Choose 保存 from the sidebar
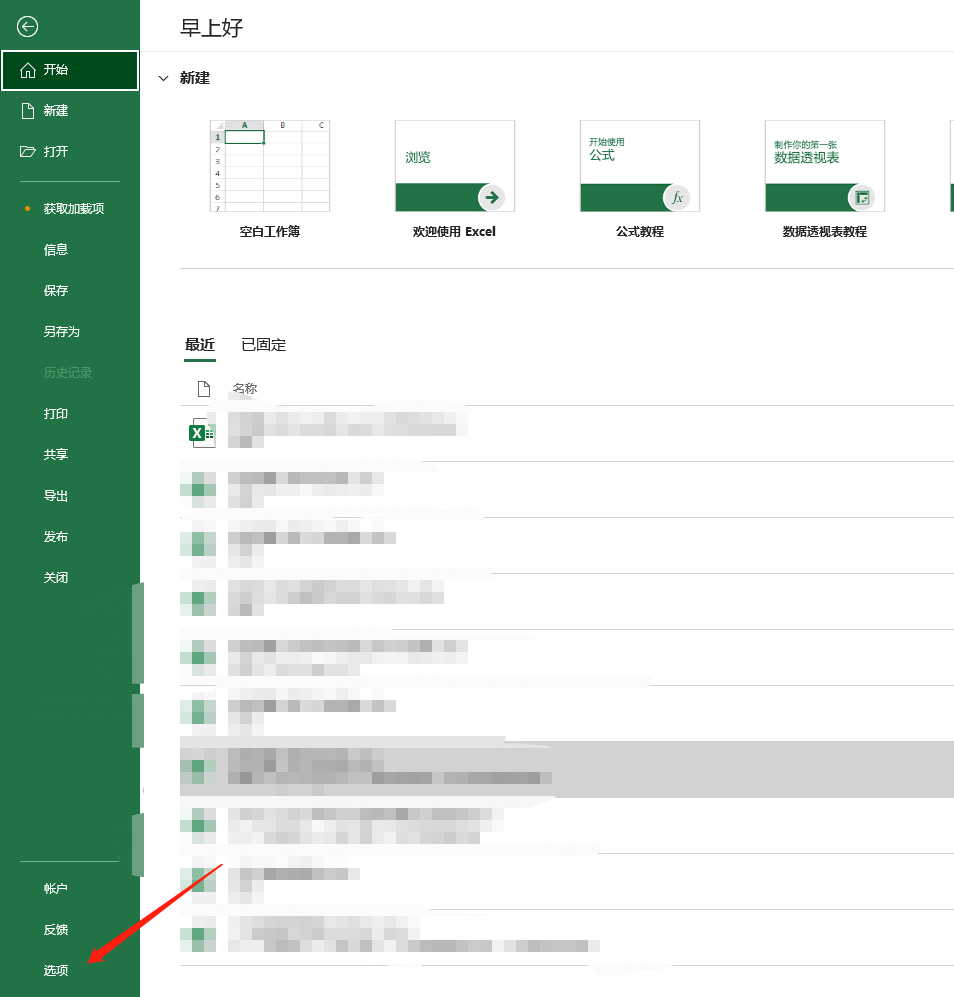Viewport: 954px width, 997px height. (x=55, y=291)
